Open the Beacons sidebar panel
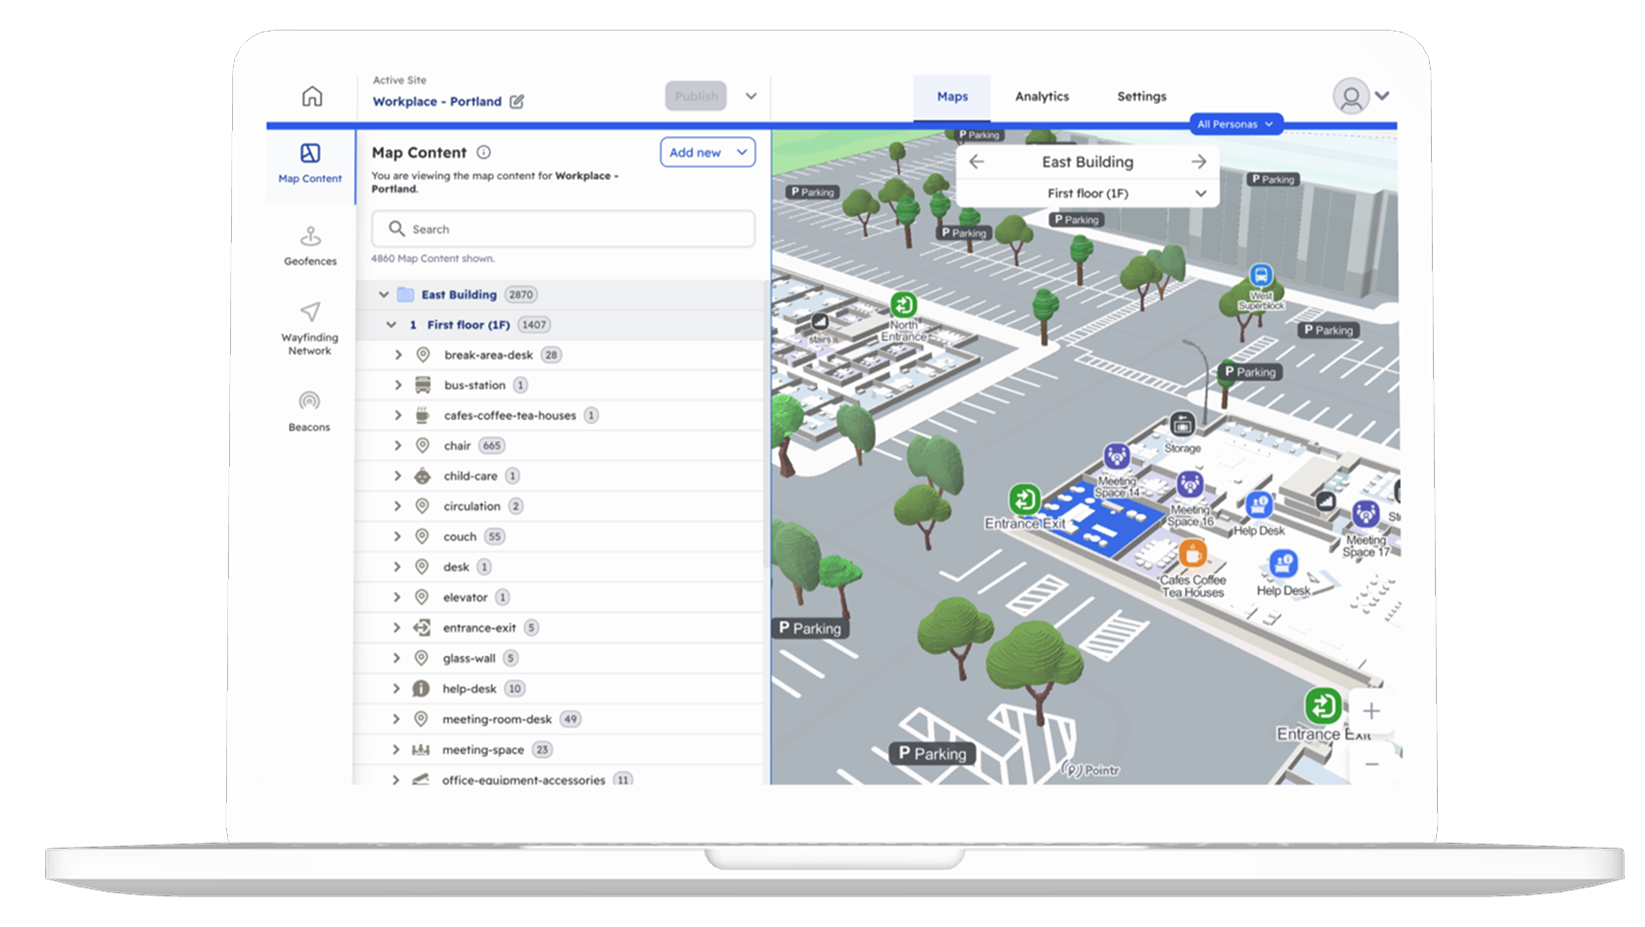1645x927 pixels. coord(309,411)
